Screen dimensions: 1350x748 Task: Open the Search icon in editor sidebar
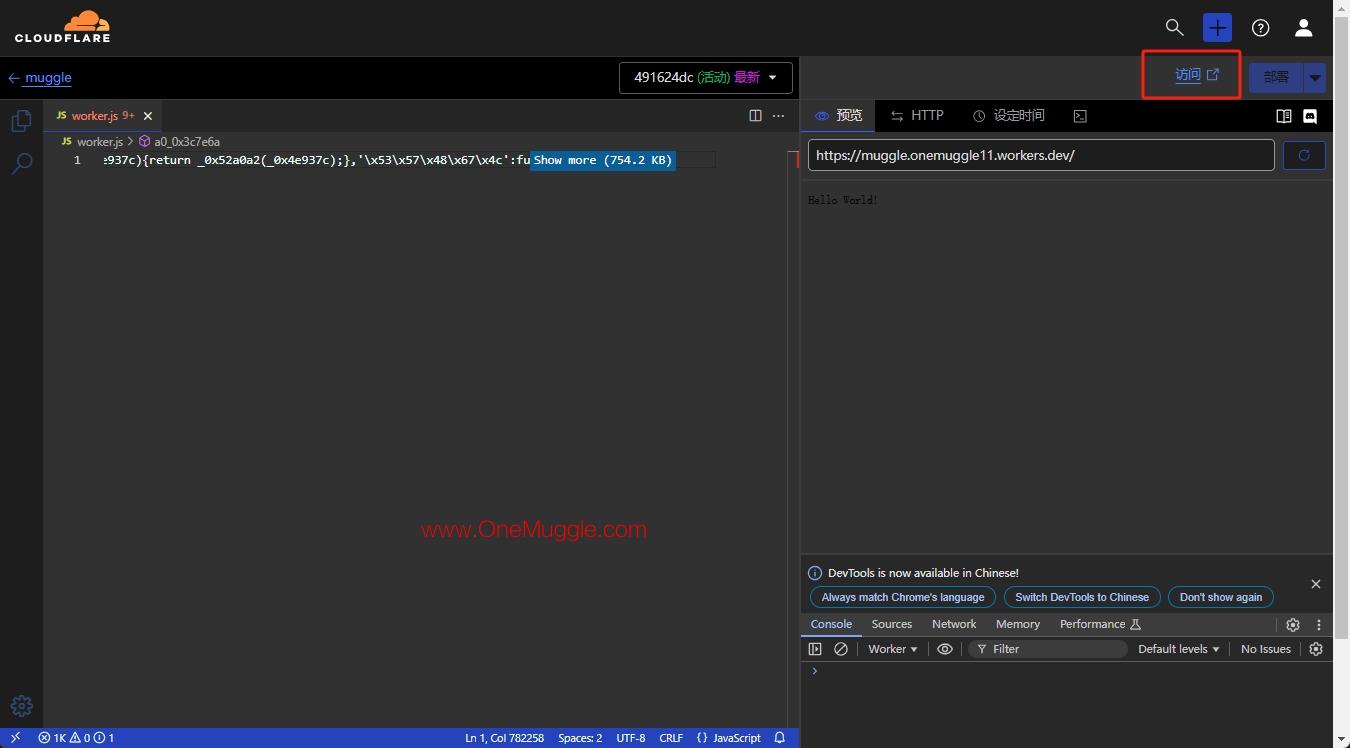[x=21, y=163]
